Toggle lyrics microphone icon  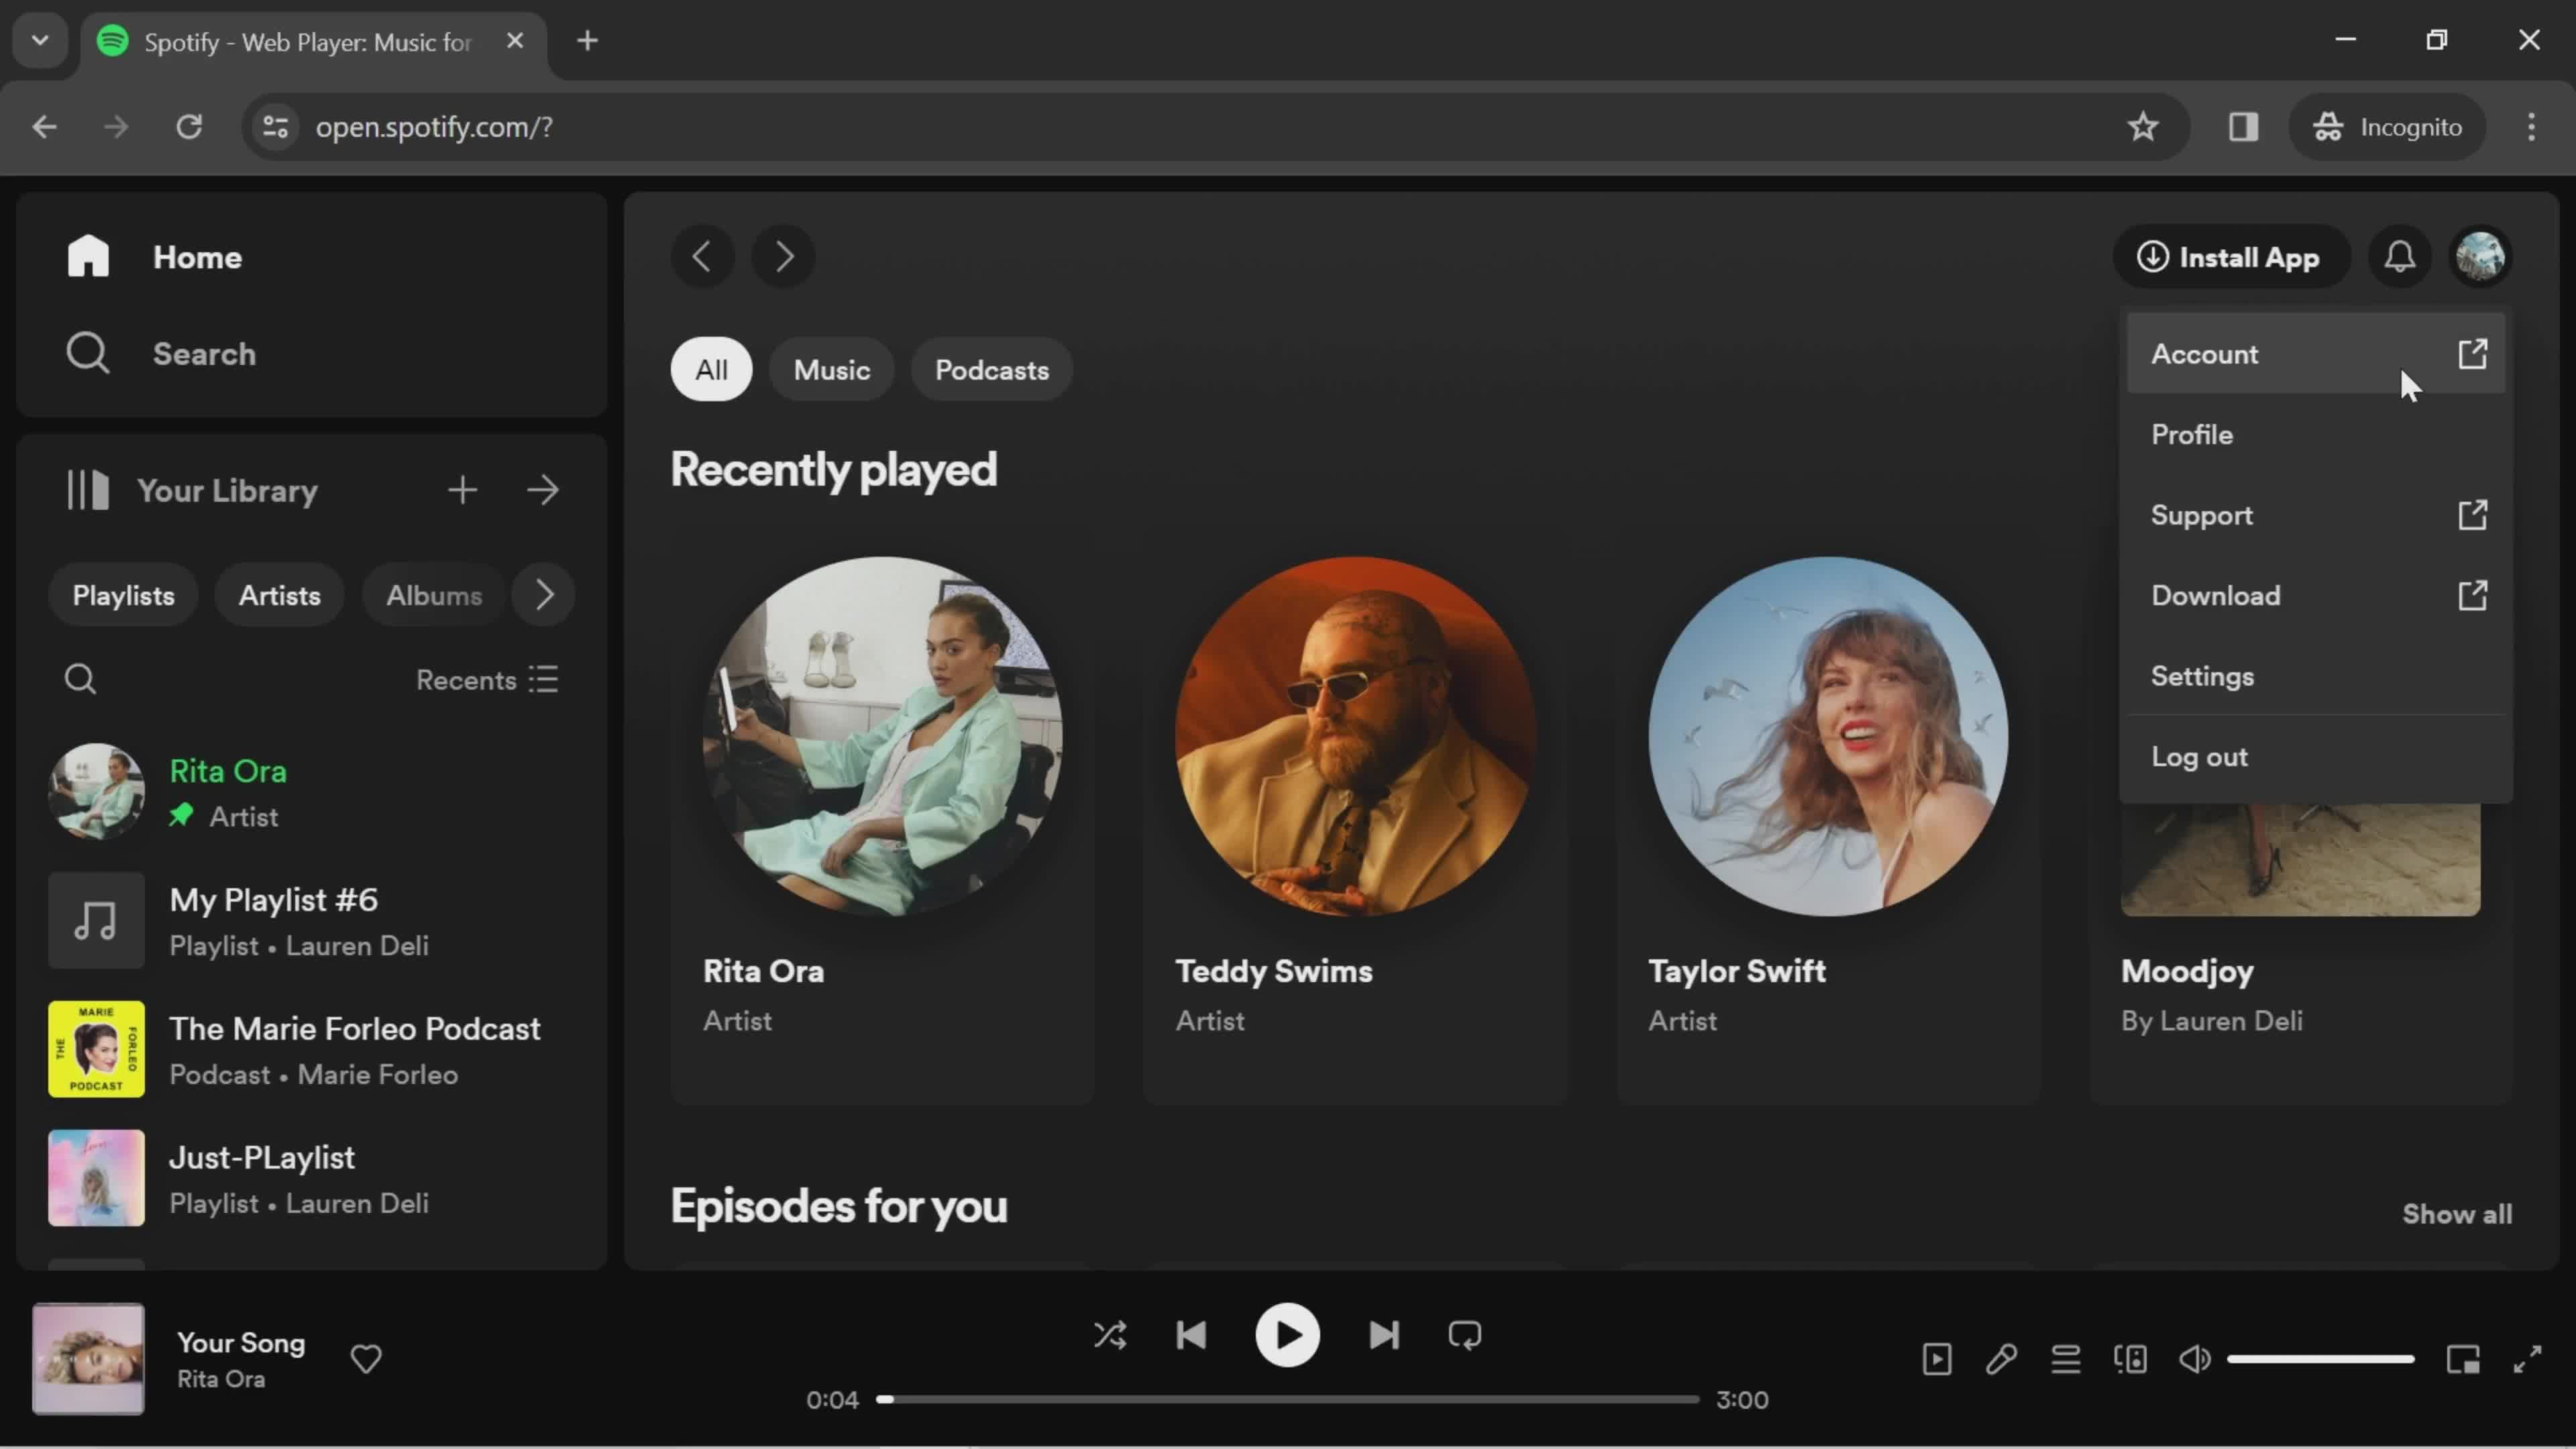click(x=2001, y=1359)
